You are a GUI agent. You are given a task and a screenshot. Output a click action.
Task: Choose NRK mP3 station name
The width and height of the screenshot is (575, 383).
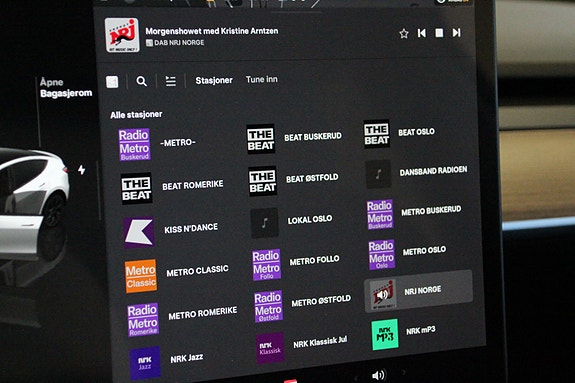421,331
